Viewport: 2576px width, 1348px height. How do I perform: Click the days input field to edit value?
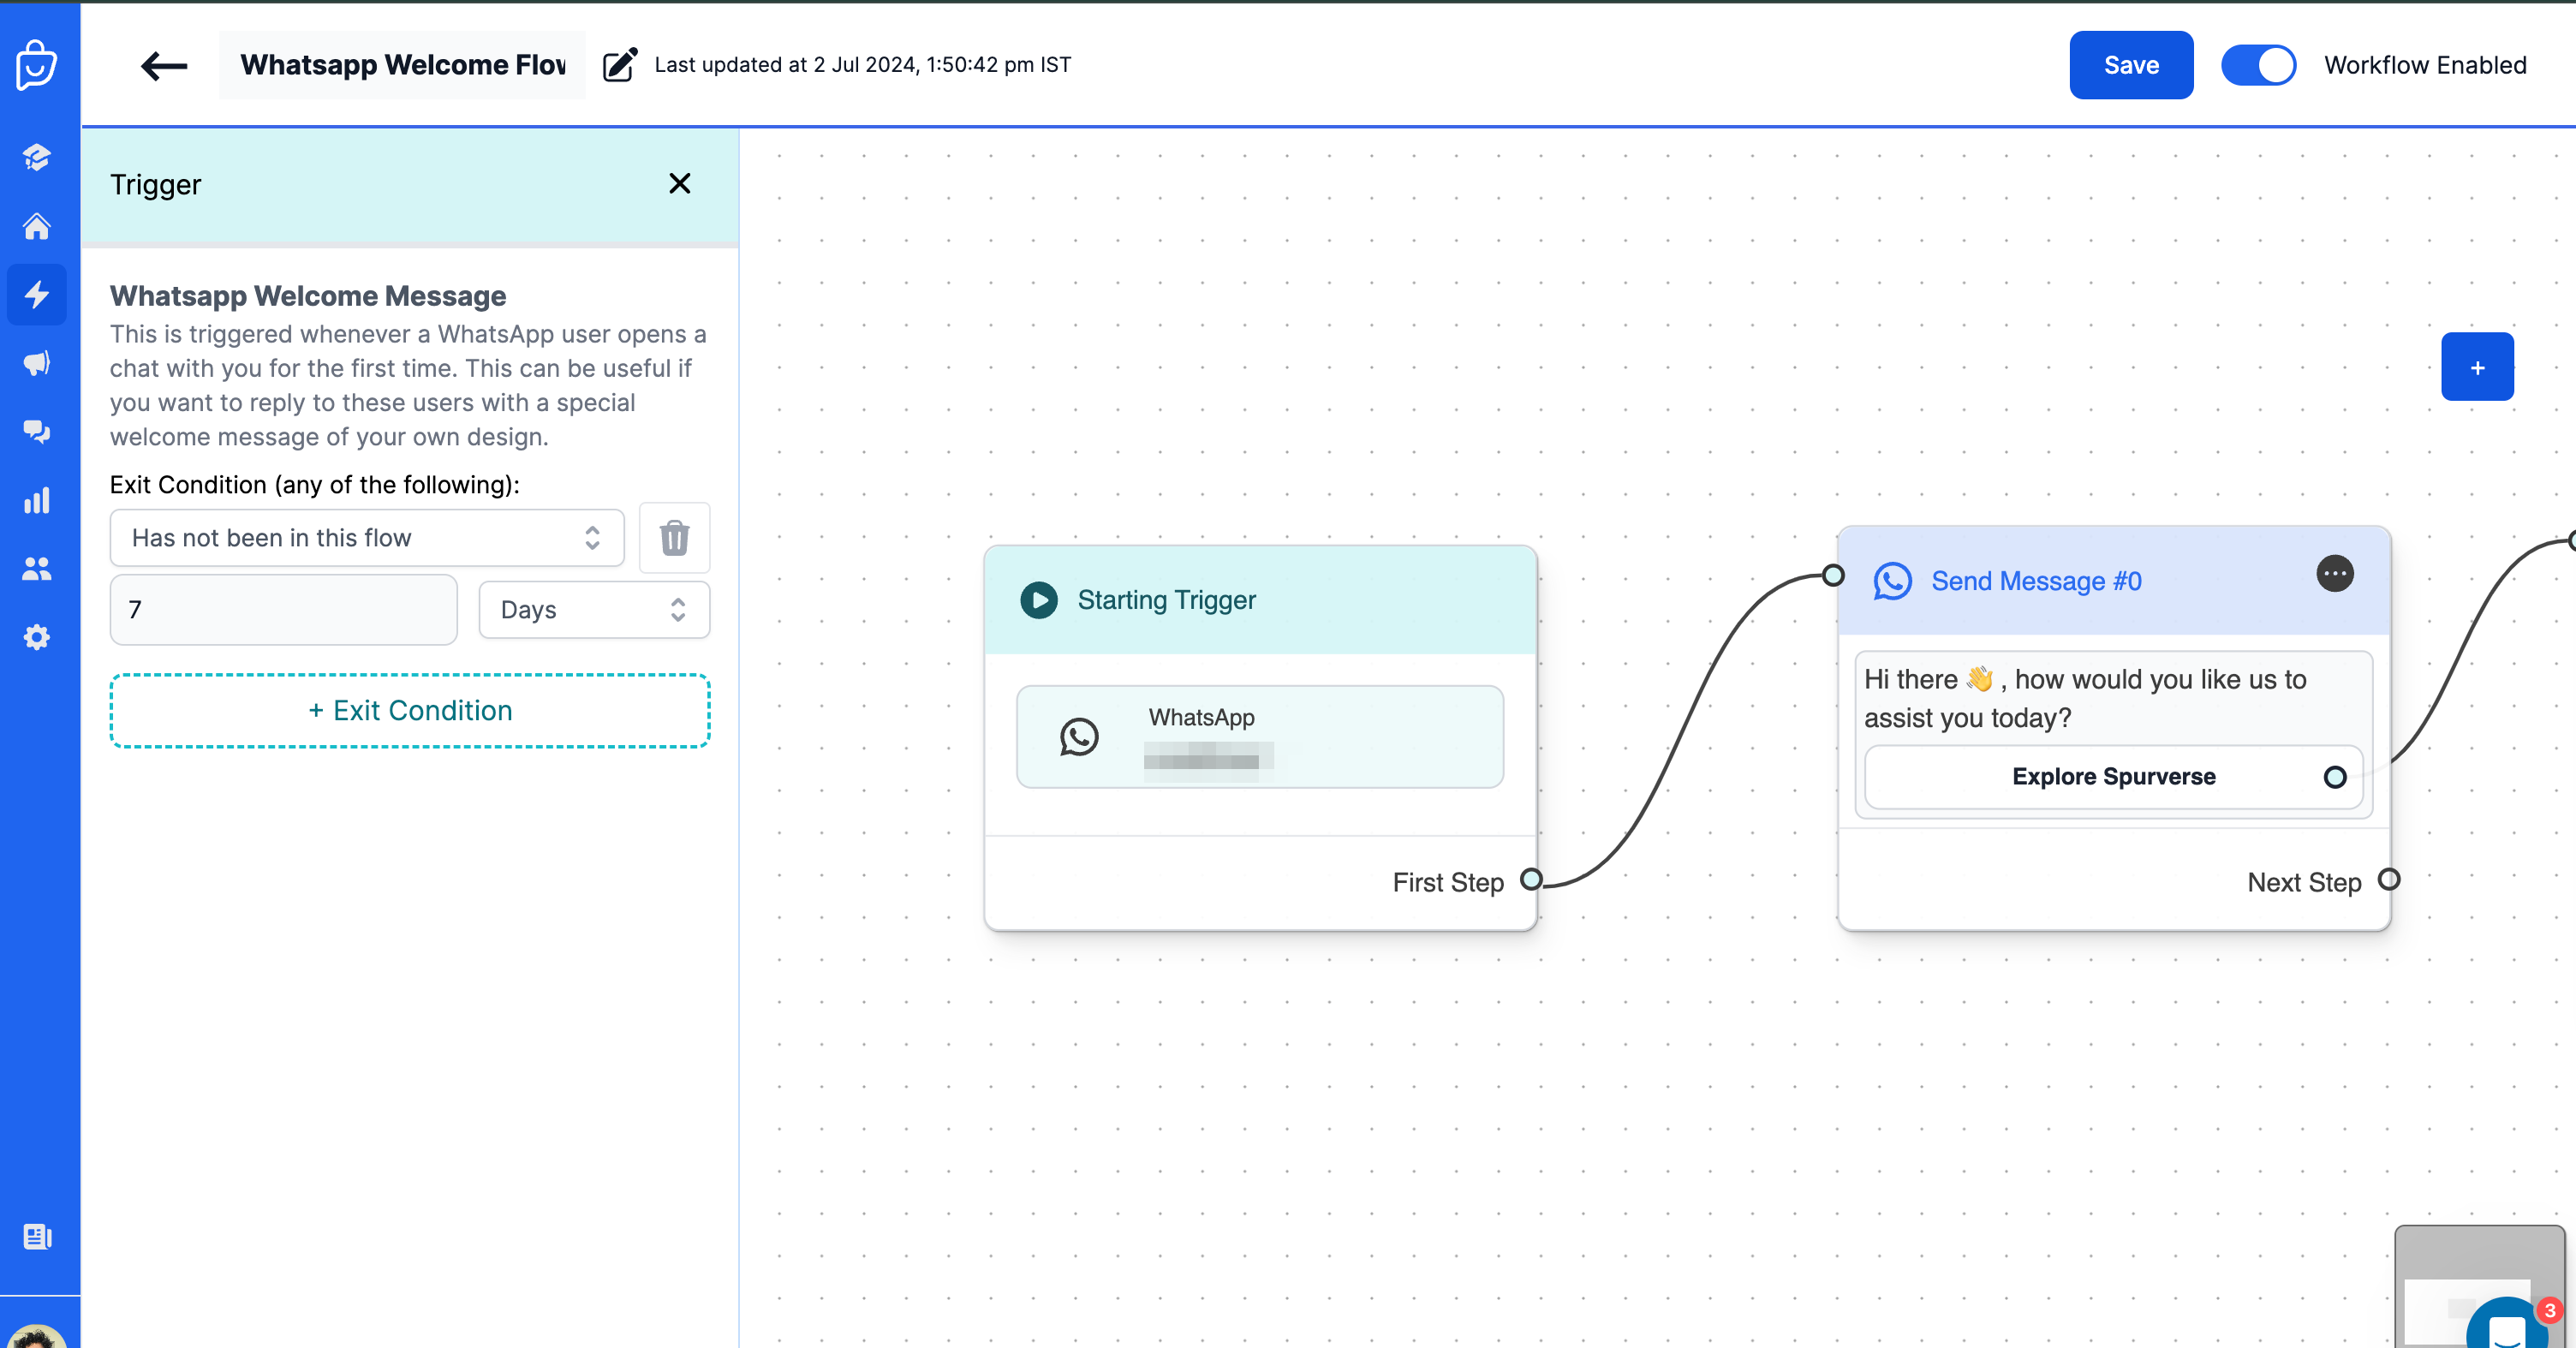[x=284, y=608]
